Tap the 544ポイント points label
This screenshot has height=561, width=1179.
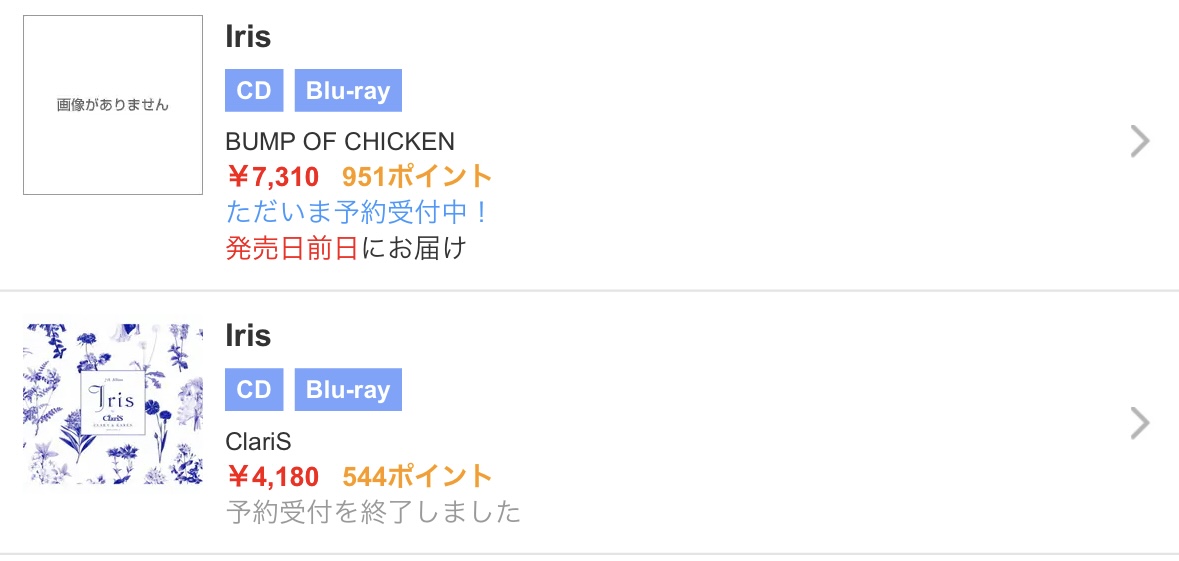[x=417, y=476]
